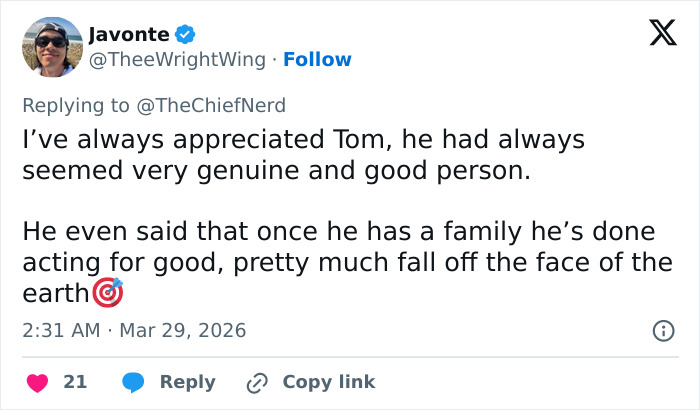
Task: Click the blue reply speech bubble icon
Action: [133, 382]
